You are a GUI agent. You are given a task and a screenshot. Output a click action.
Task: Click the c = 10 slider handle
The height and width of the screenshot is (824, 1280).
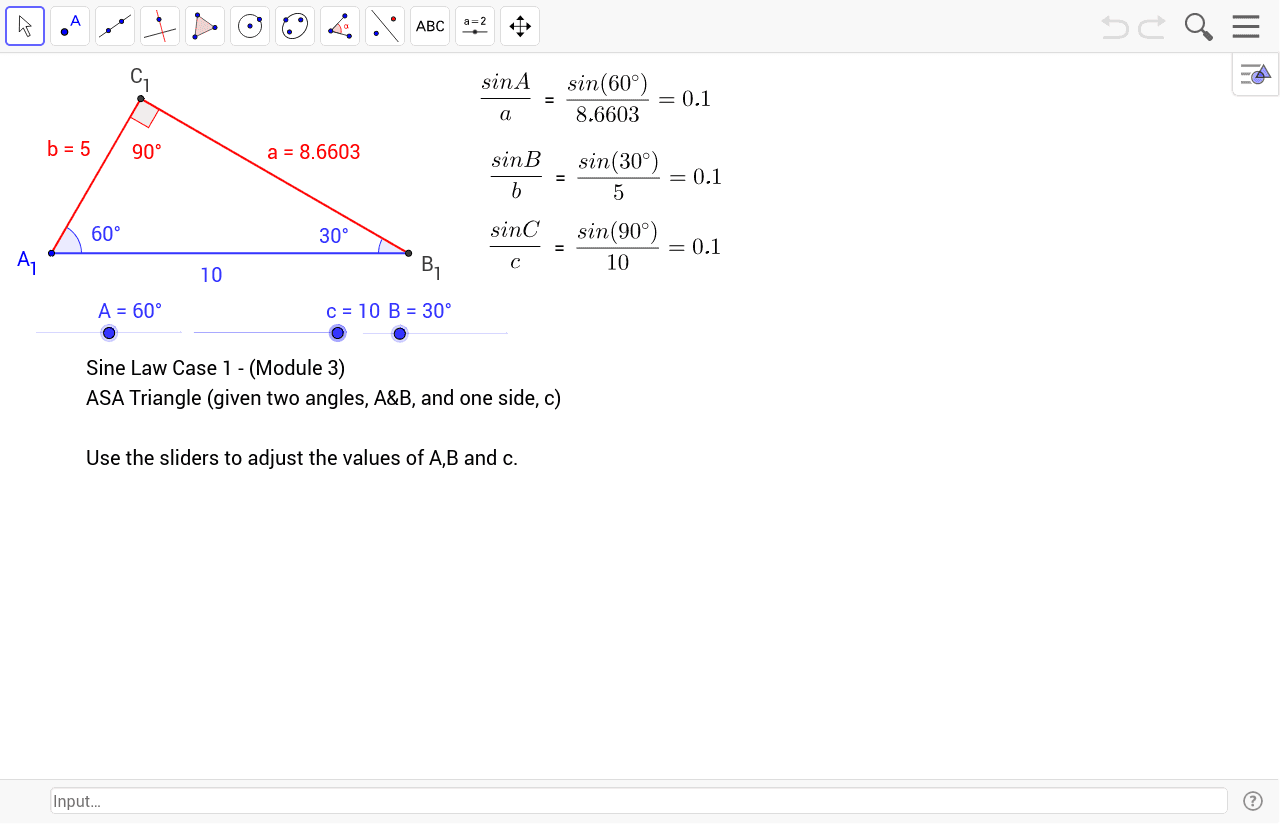338,333
